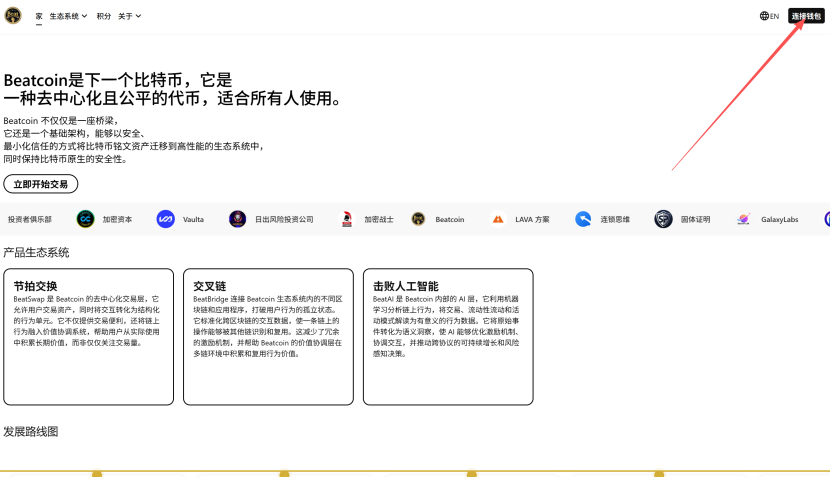Switch language via the EN label
The image size is (830, 477).
[x=774, y=16]
